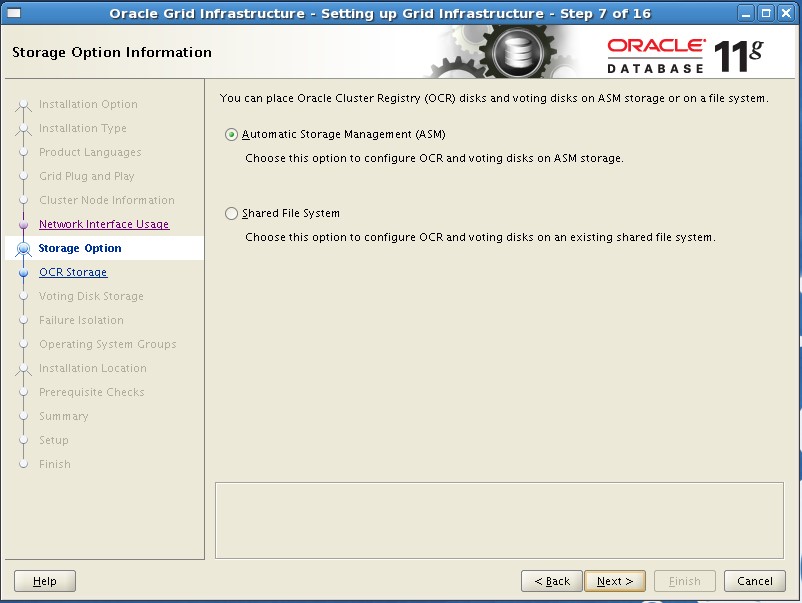
Task: Click the Product Languages step label
Action: [90, 152]
